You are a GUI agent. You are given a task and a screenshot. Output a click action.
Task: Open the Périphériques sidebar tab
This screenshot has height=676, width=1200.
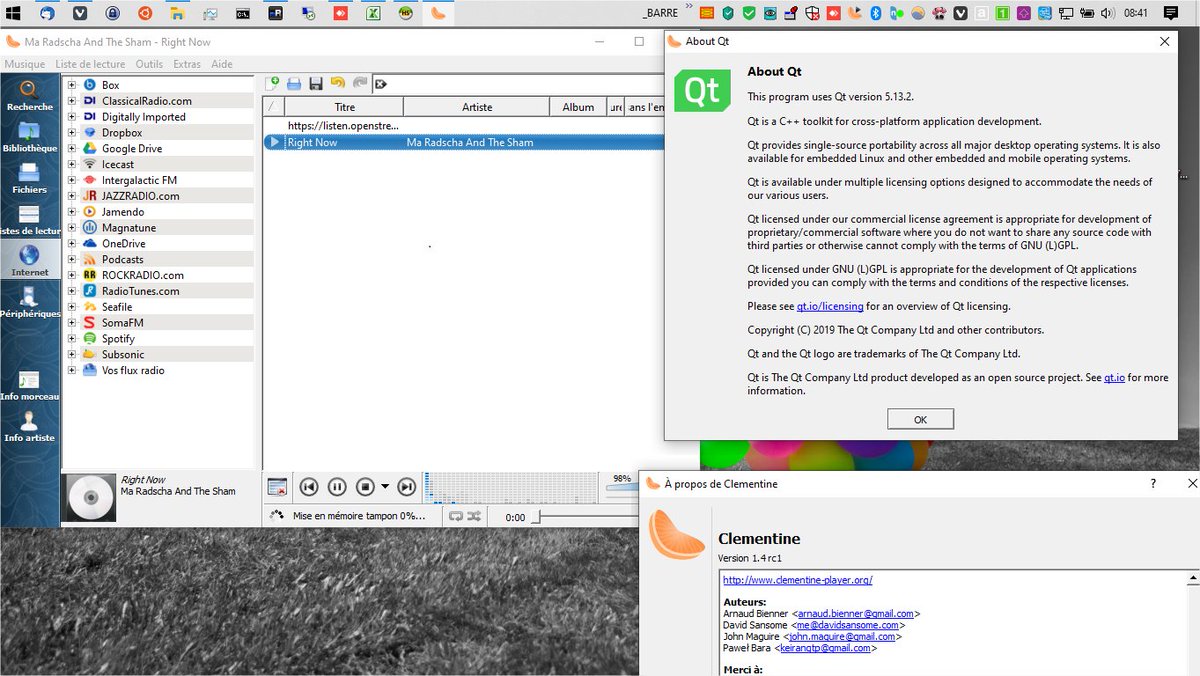click(x=30, y=302)
